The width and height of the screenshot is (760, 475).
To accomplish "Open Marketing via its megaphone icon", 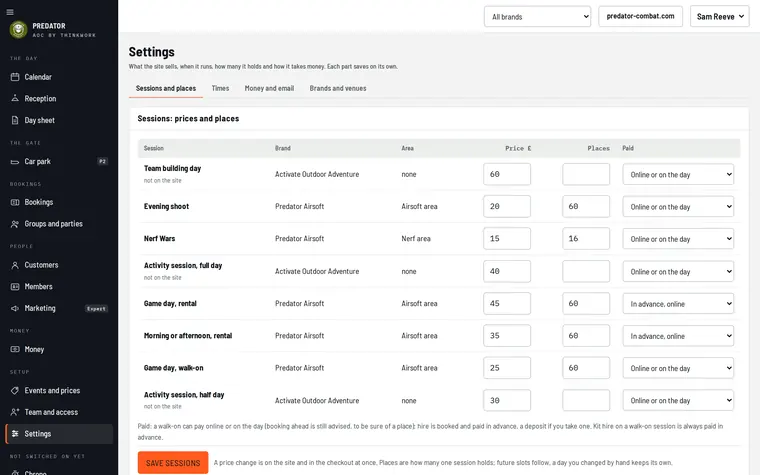I will [x=15, y=308].
